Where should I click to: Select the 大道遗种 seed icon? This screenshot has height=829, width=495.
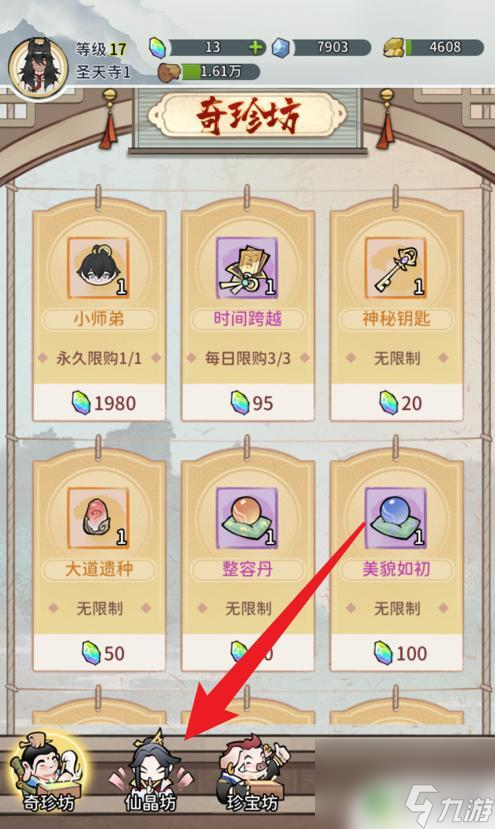pyautogui.click(x=98, y=518)
